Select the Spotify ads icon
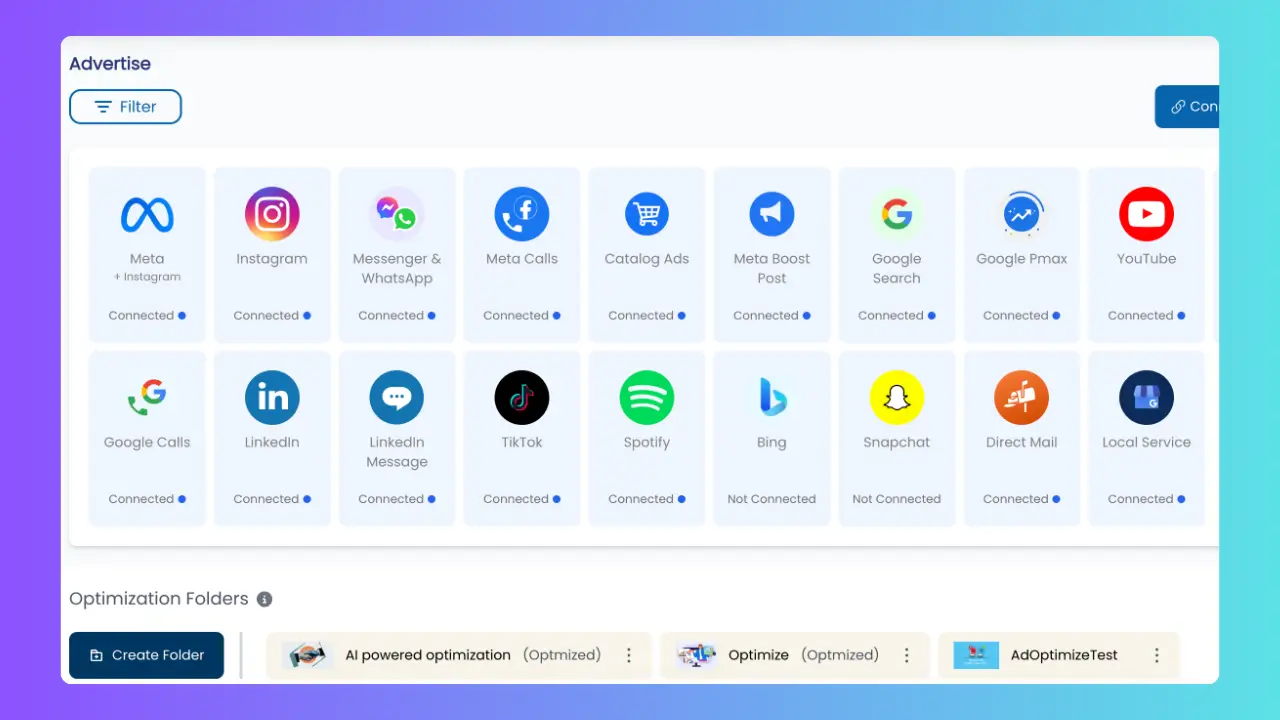The height and width of the screenshot is (720, 1280). [x=647, y=398]
